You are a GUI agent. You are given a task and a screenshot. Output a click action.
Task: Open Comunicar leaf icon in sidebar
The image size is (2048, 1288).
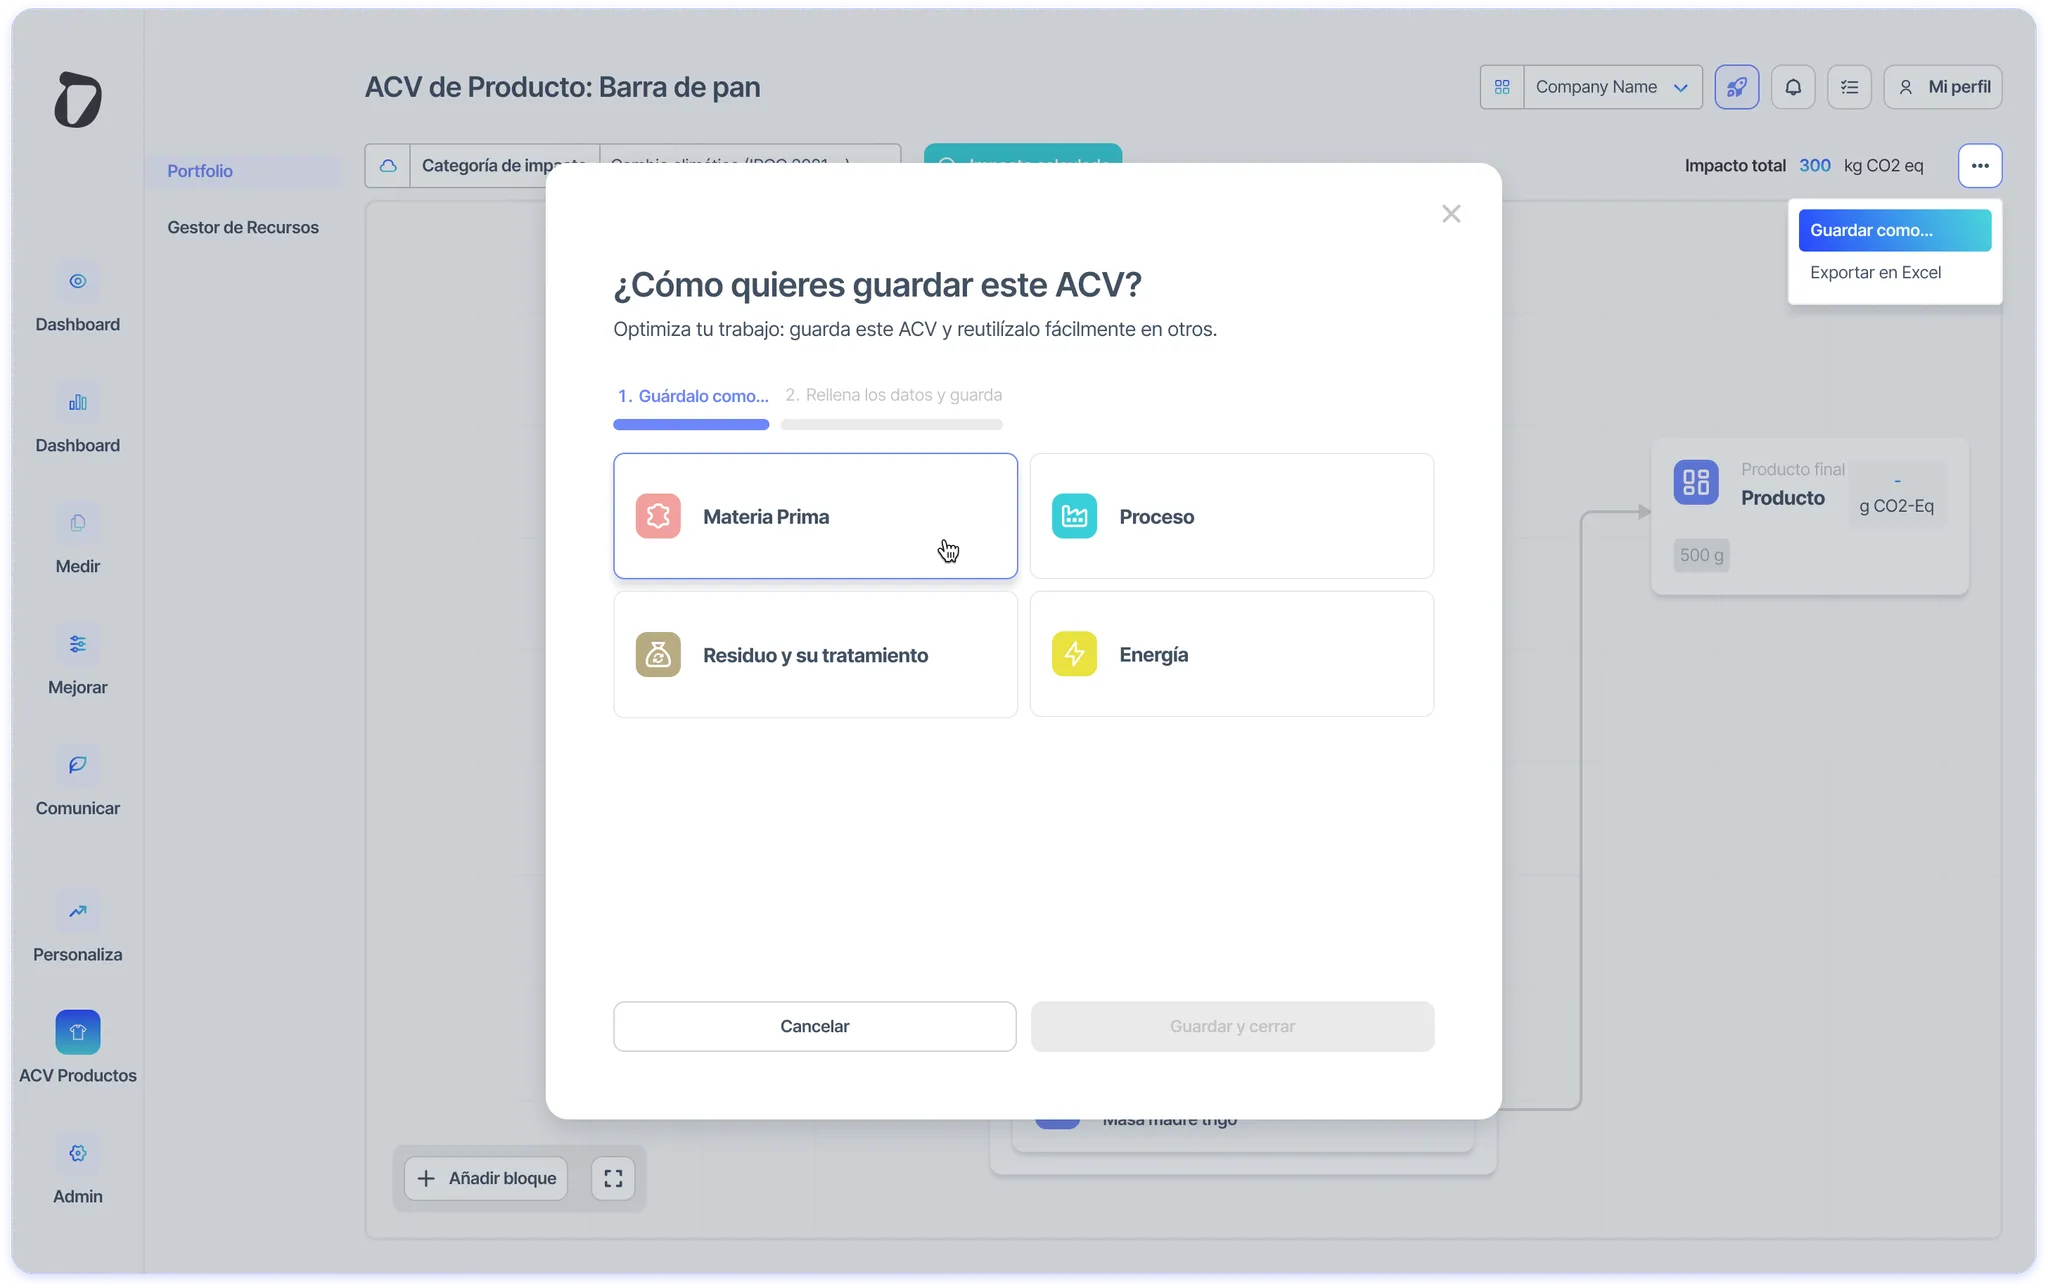tap(77, 765)
